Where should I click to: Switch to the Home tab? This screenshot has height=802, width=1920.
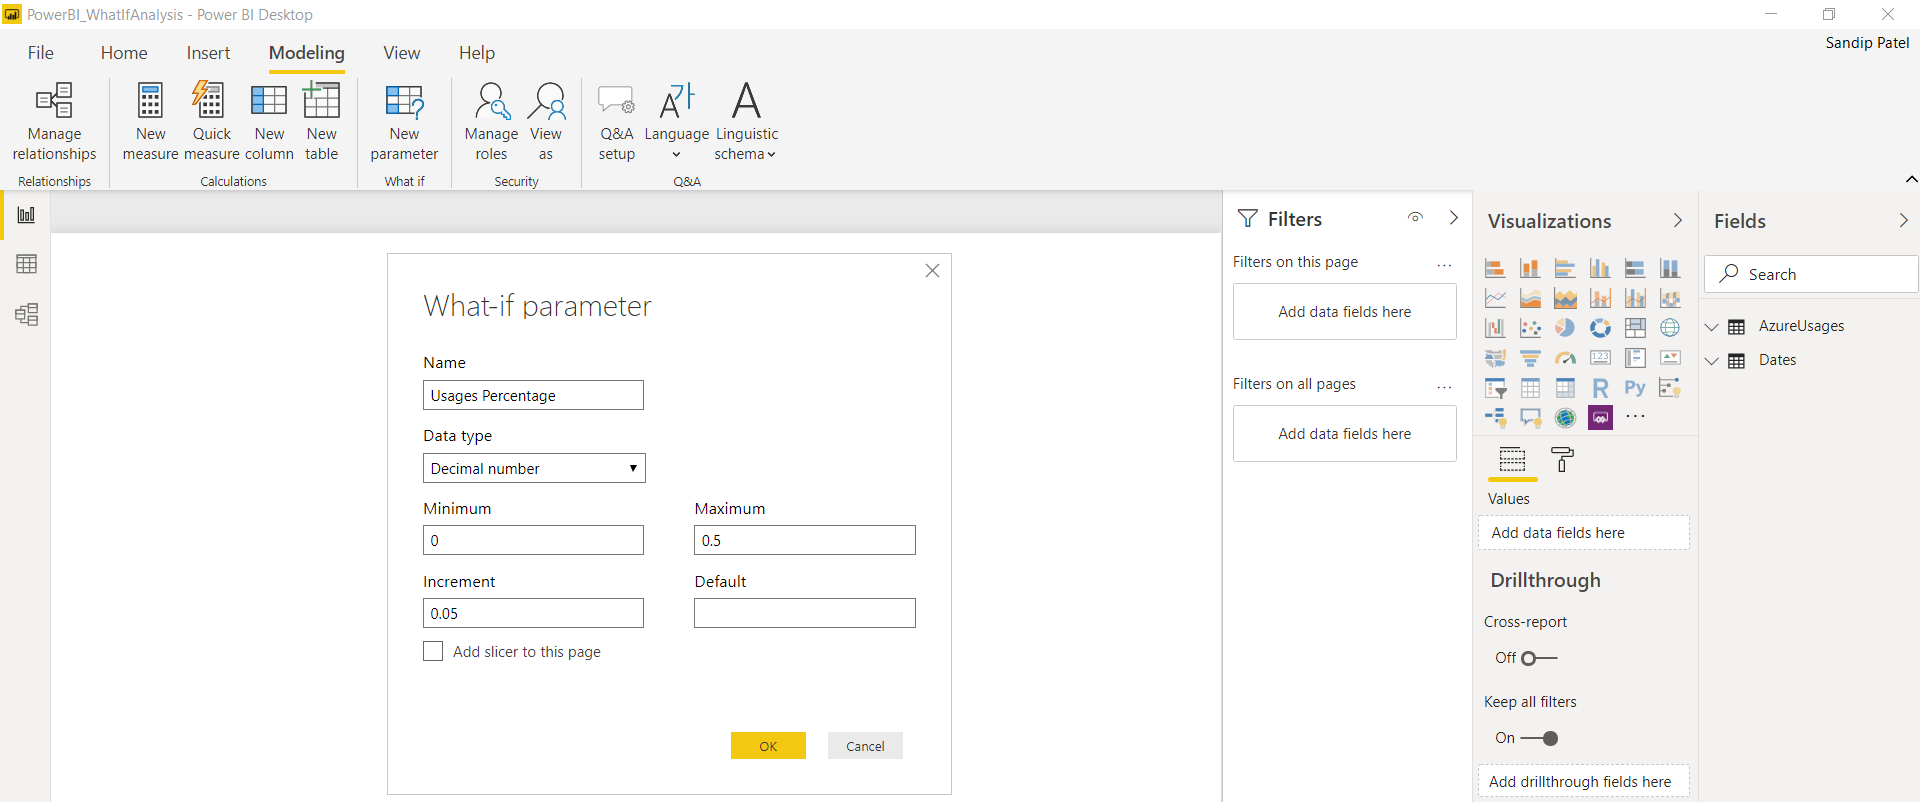coord(124,53)
